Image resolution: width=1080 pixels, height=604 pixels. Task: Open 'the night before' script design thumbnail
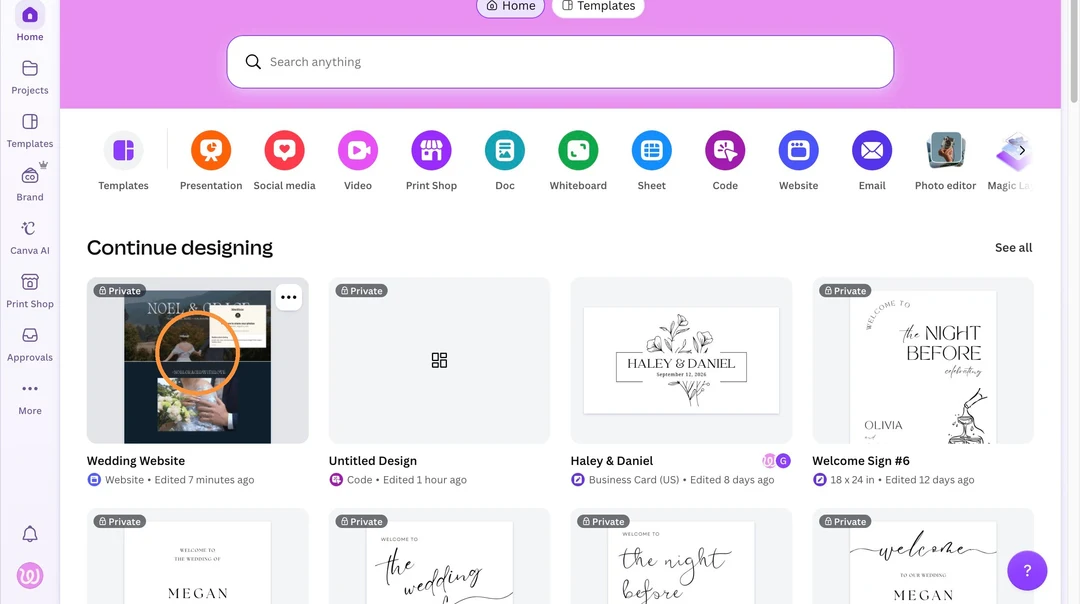681,556
